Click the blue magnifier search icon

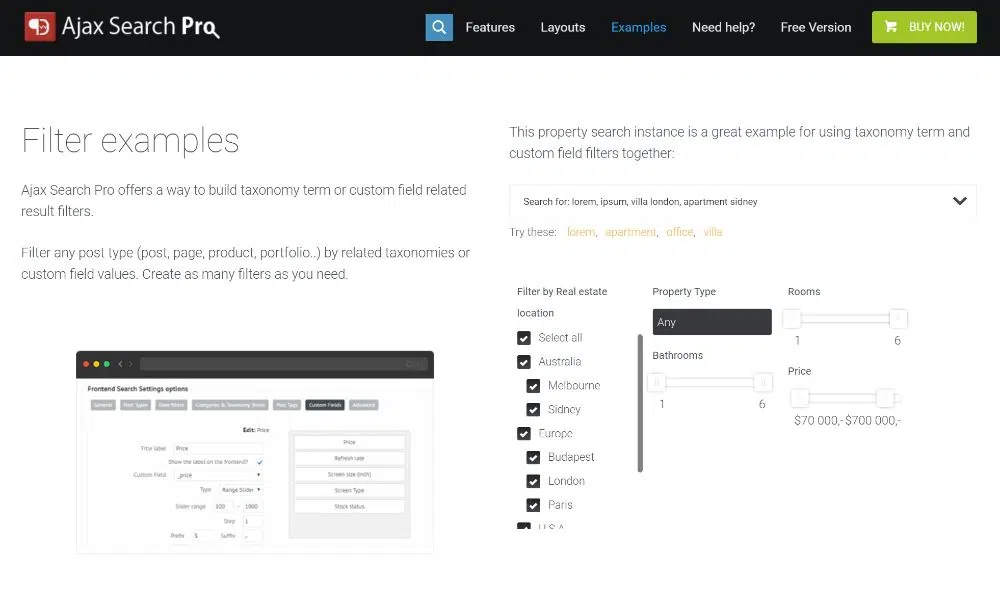click(x=439, y=27)
